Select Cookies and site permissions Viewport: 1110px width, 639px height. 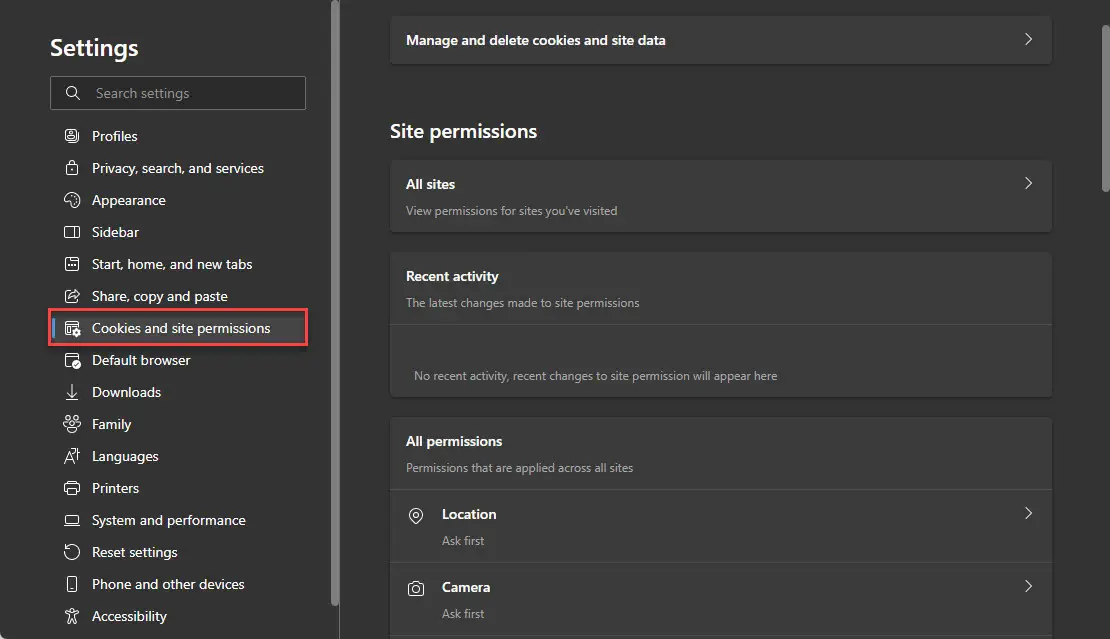tap(178, 328)
